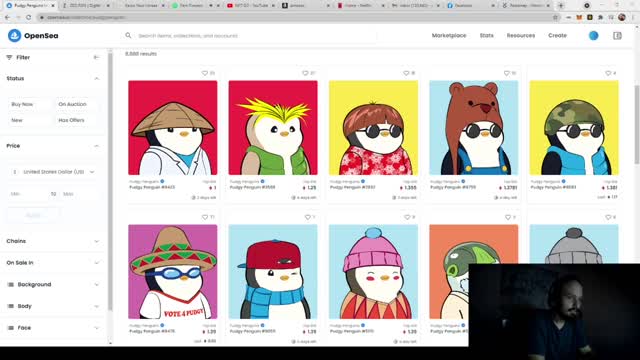
Task: Expand the On Sale In filter
Action: 53,263
